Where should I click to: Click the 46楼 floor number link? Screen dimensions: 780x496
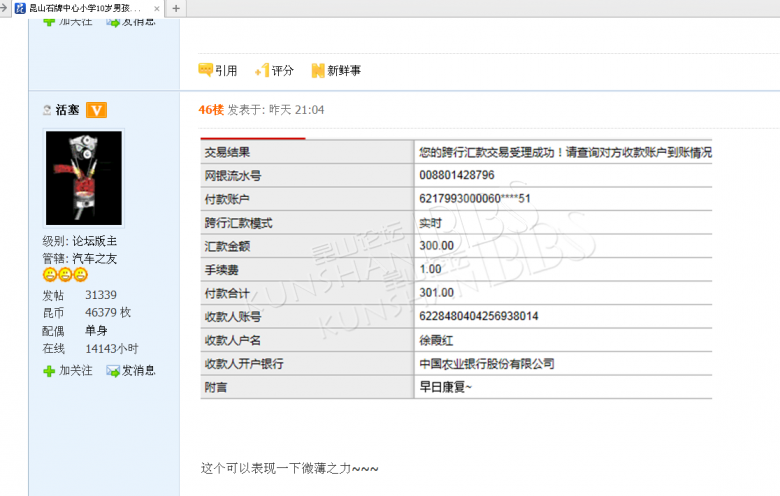[x=211, y=110]
